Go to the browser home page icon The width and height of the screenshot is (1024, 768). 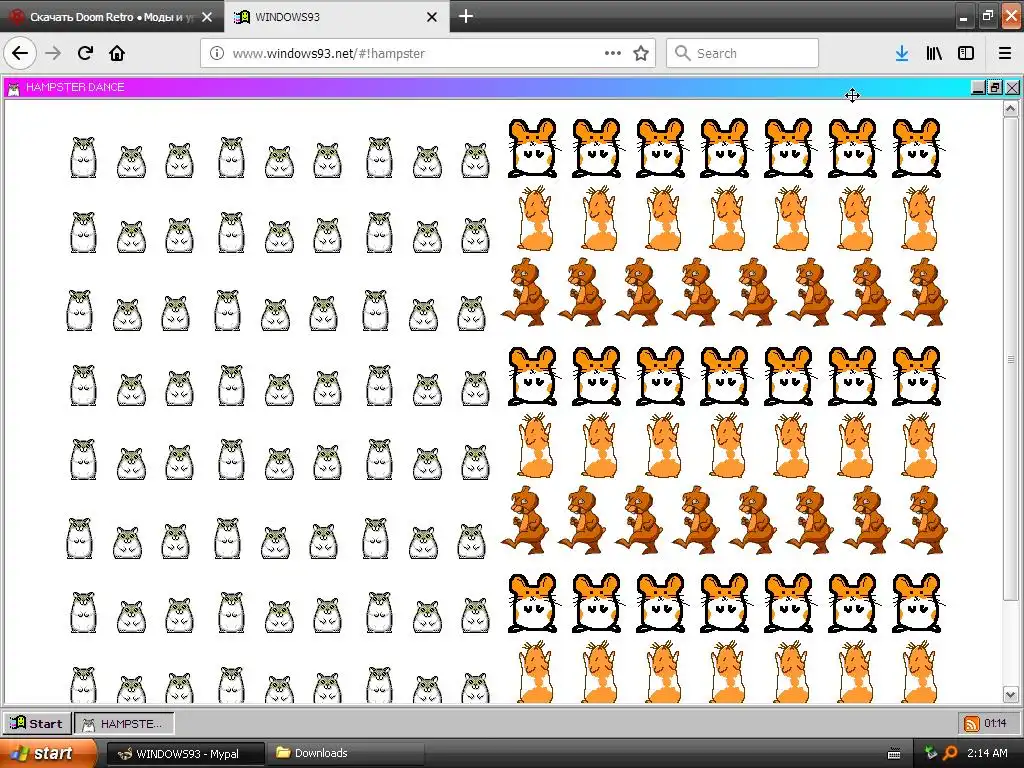tap(117, 53)
